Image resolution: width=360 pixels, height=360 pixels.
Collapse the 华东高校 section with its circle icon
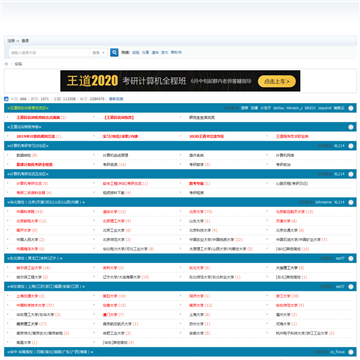coord(351,286)
